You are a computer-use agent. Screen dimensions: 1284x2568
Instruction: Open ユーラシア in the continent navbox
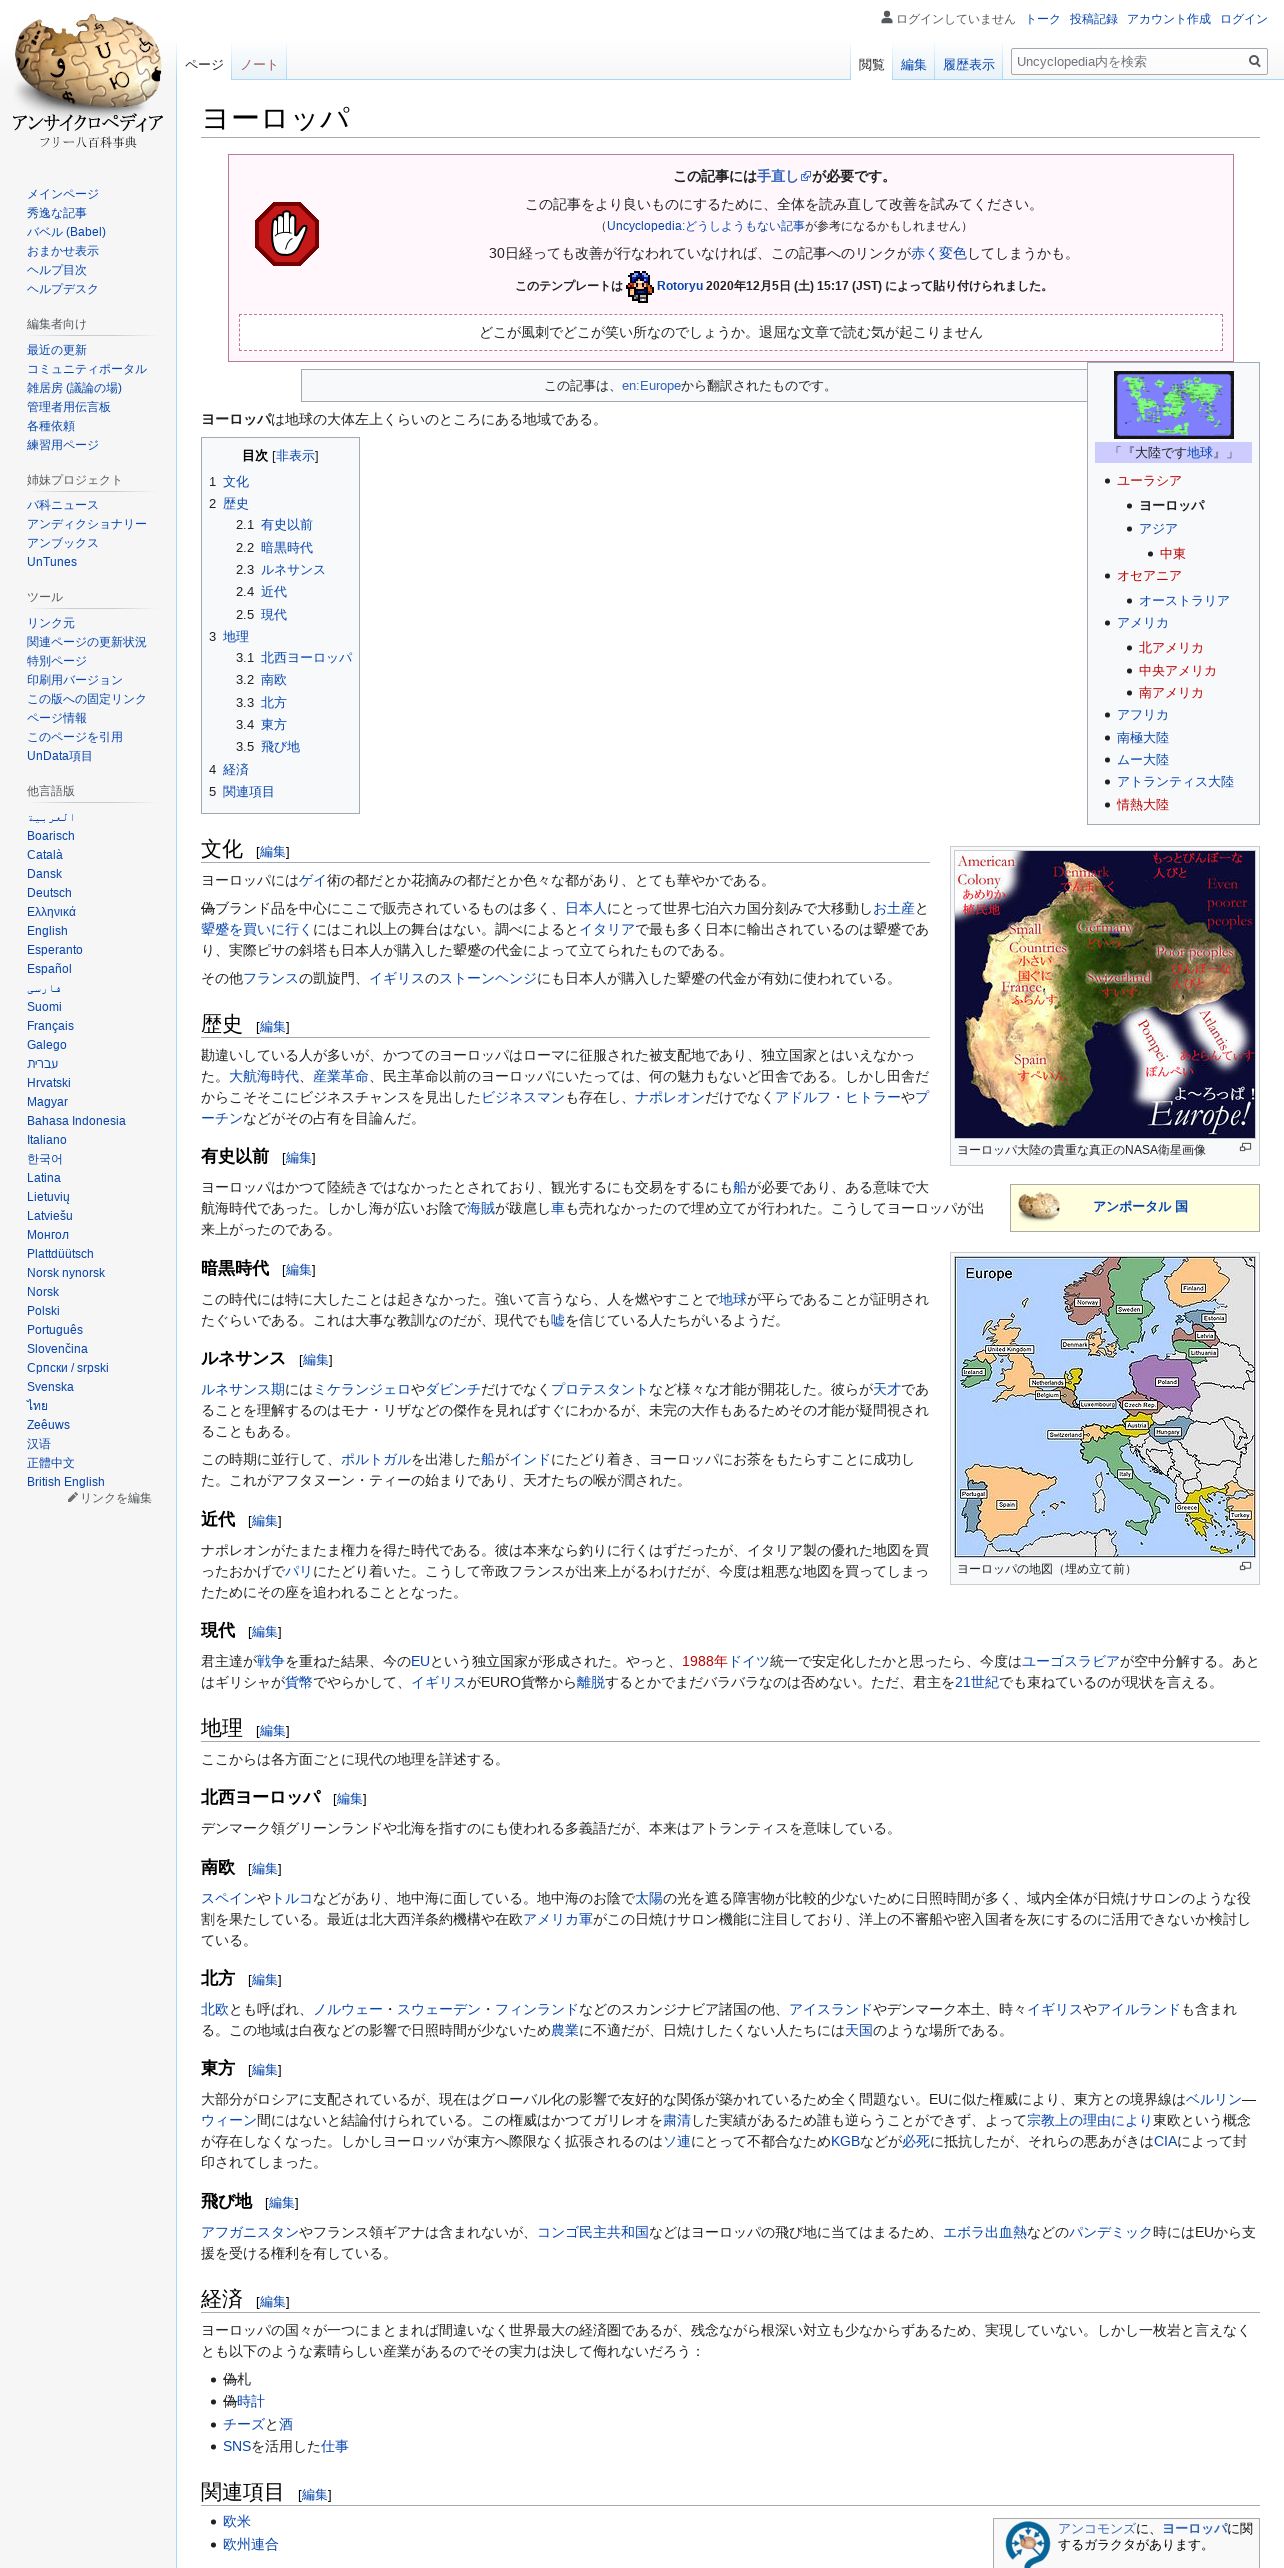click(1149, 481)
